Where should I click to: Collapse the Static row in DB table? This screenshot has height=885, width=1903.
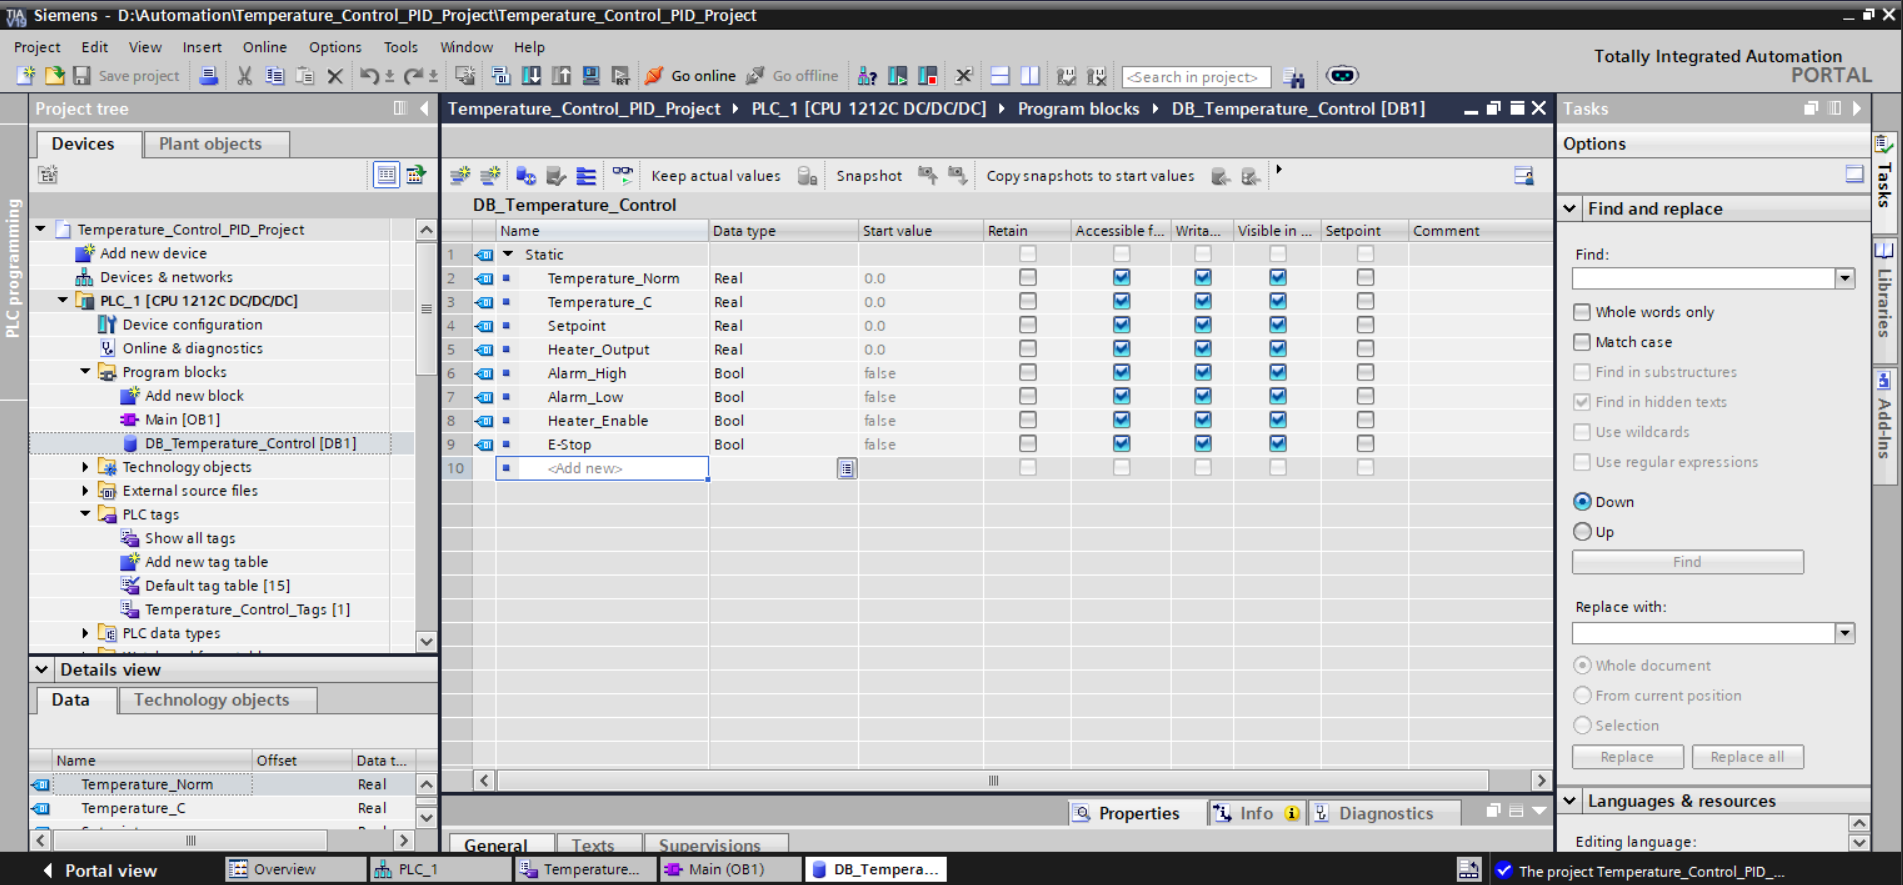(508, 254)
